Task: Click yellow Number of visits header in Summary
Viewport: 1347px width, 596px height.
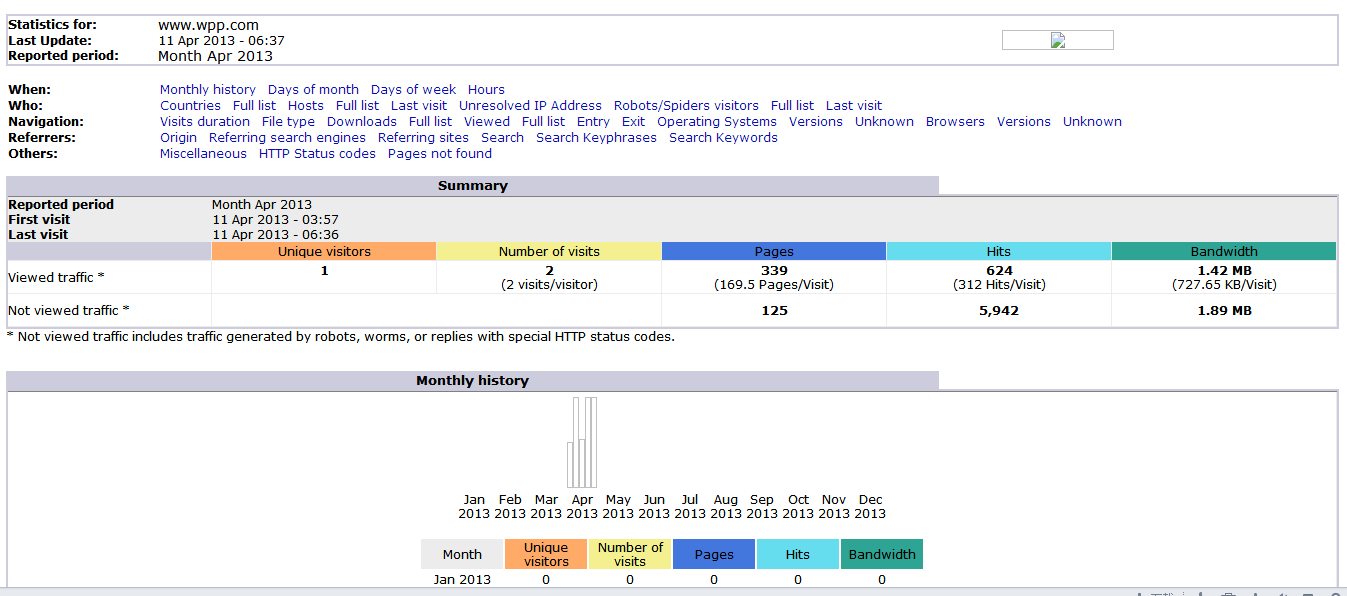Action: tap(549, 251)
